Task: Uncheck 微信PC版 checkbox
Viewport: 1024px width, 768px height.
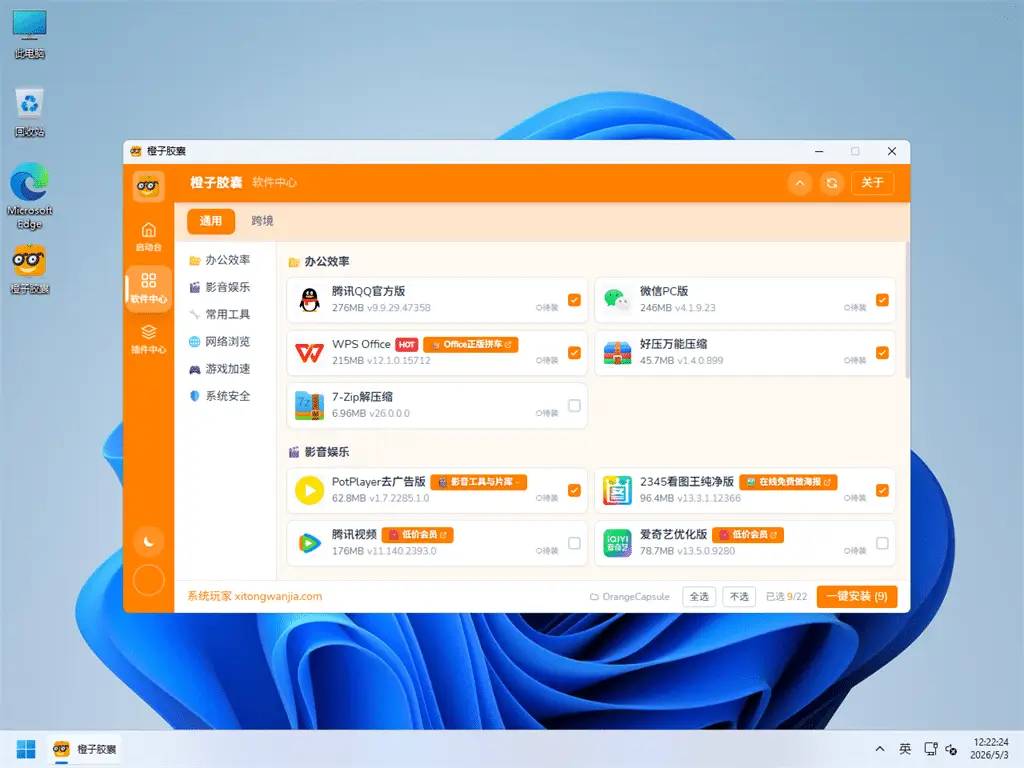Action: click(882, 300)
